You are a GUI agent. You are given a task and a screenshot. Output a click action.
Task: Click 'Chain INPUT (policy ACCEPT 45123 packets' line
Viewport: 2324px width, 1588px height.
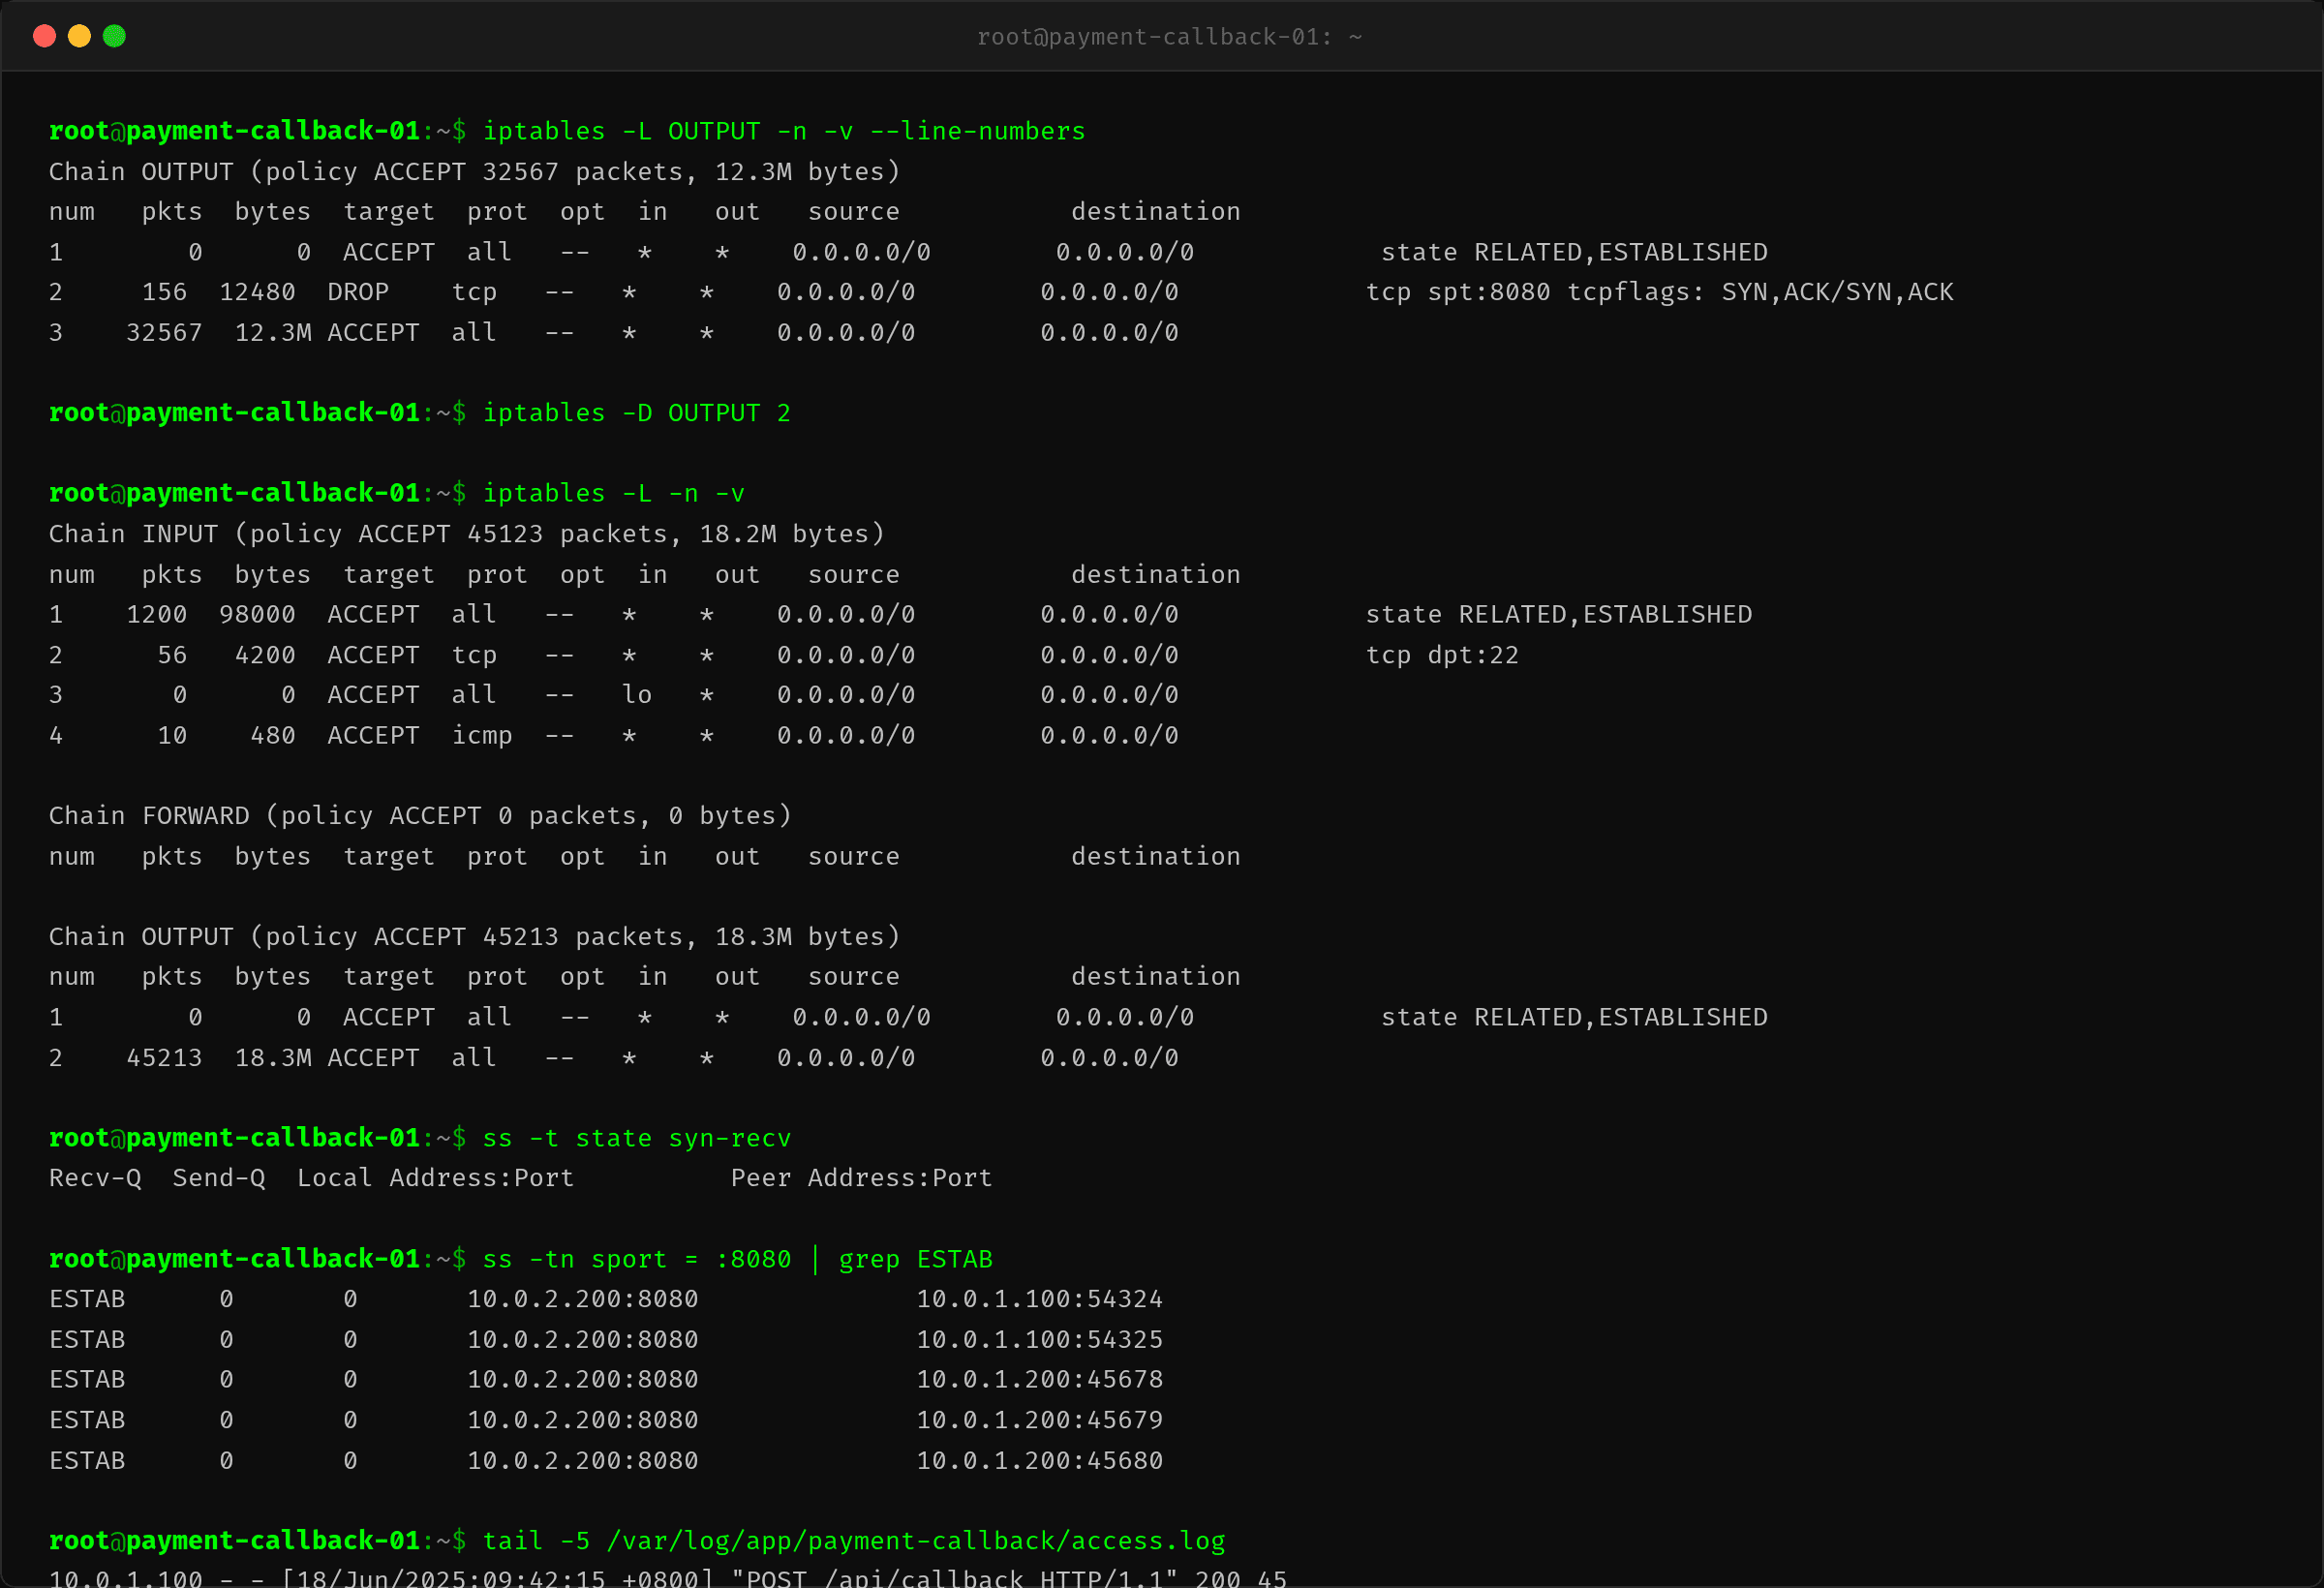[x=467, y=534]
